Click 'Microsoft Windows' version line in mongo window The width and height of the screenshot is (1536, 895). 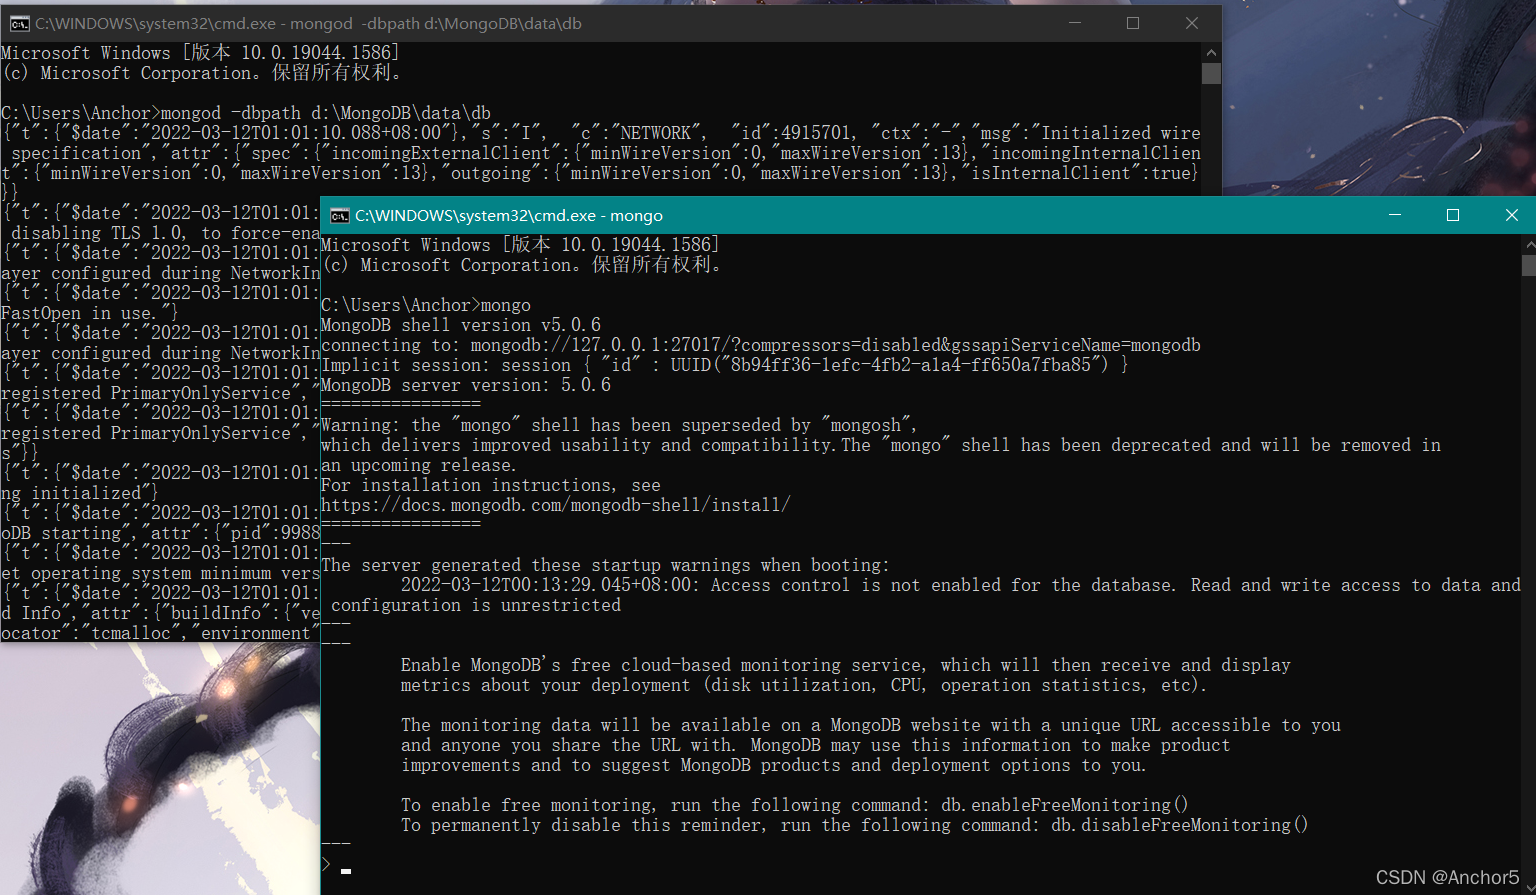click(520, 245)
